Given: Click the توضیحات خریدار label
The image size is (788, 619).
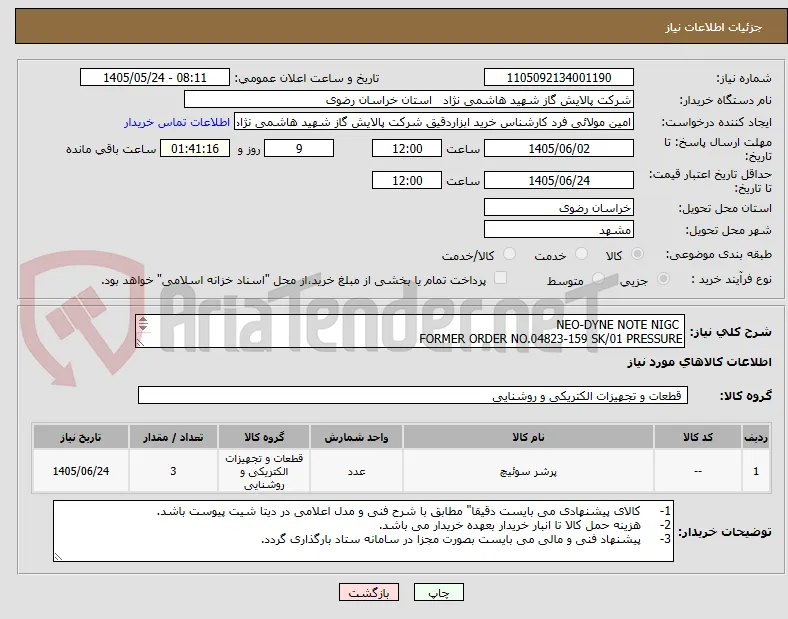Looking at the screenshot, I should point(725,532).
